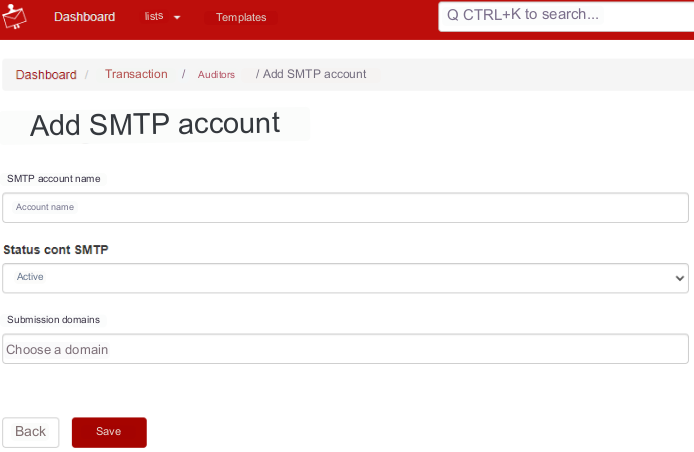Open the Auditors breadcrumb link
The image size is (694, 452).
[216, 74]
